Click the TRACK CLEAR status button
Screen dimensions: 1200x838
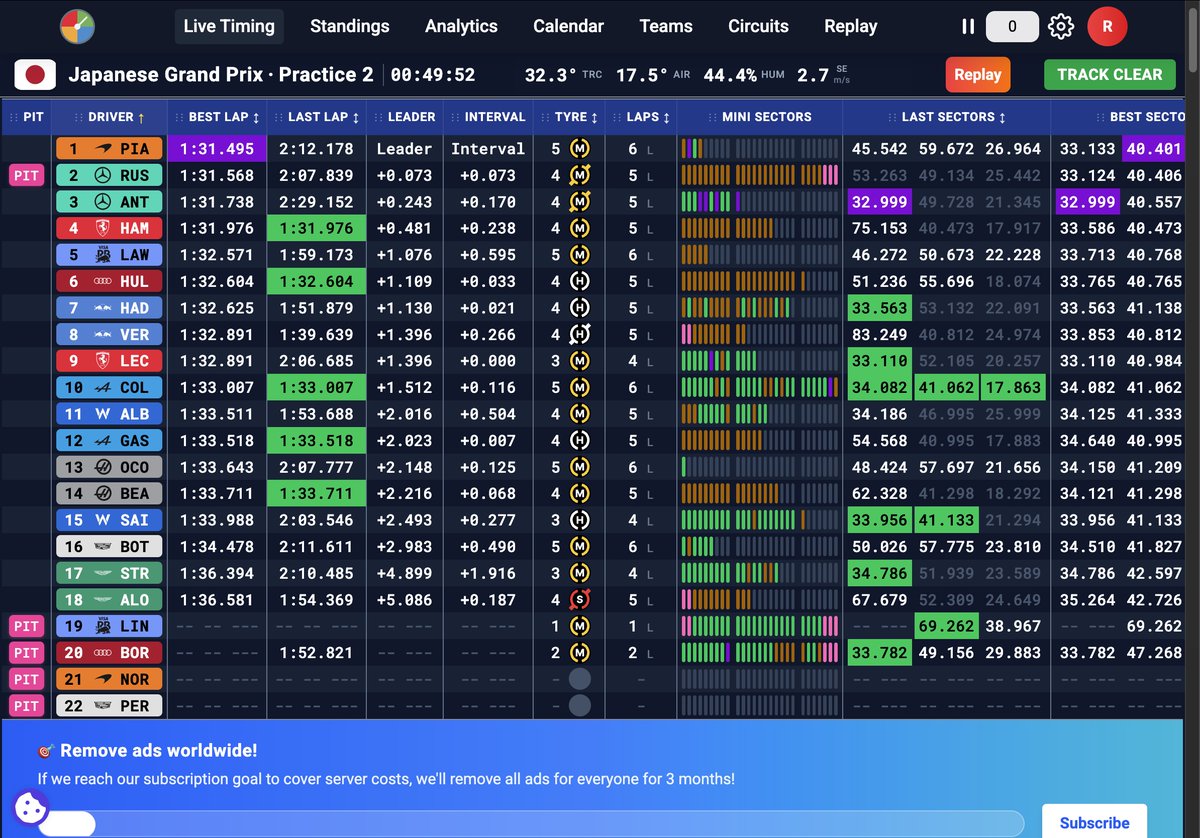1110,75
